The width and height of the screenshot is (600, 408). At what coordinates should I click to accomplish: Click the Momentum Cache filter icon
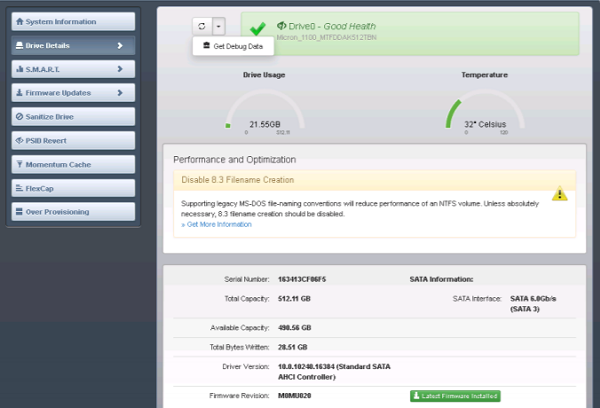(20, 164)
